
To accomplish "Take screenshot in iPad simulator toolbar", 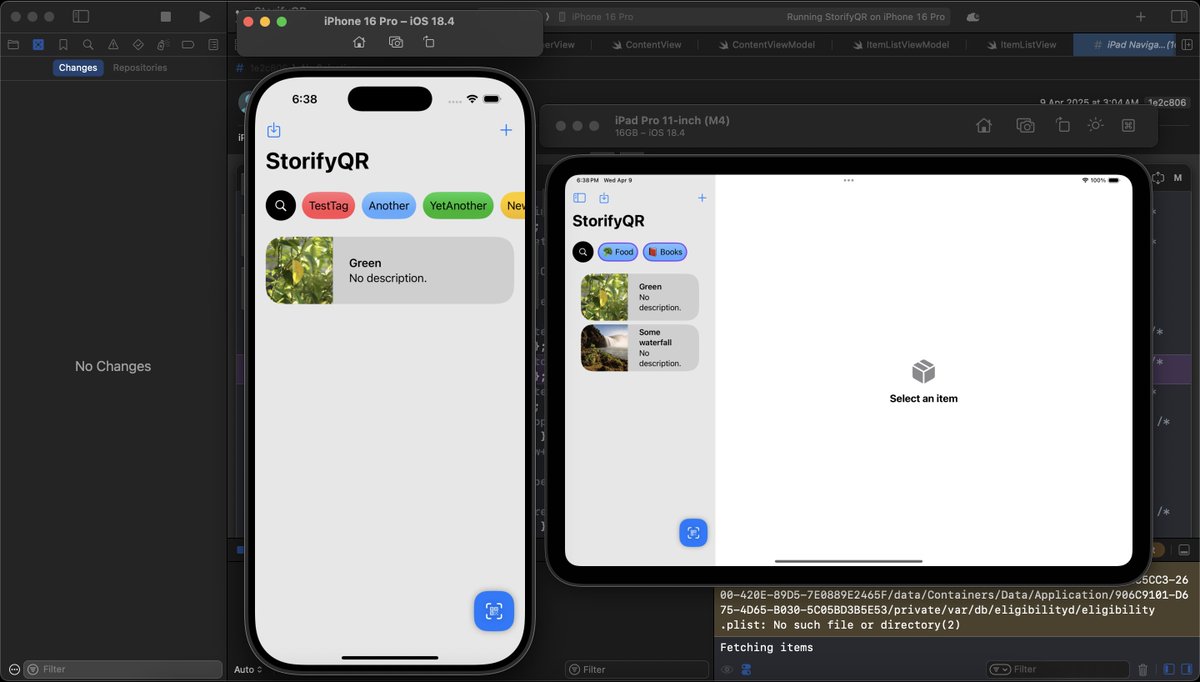I will click(1025, 125).
